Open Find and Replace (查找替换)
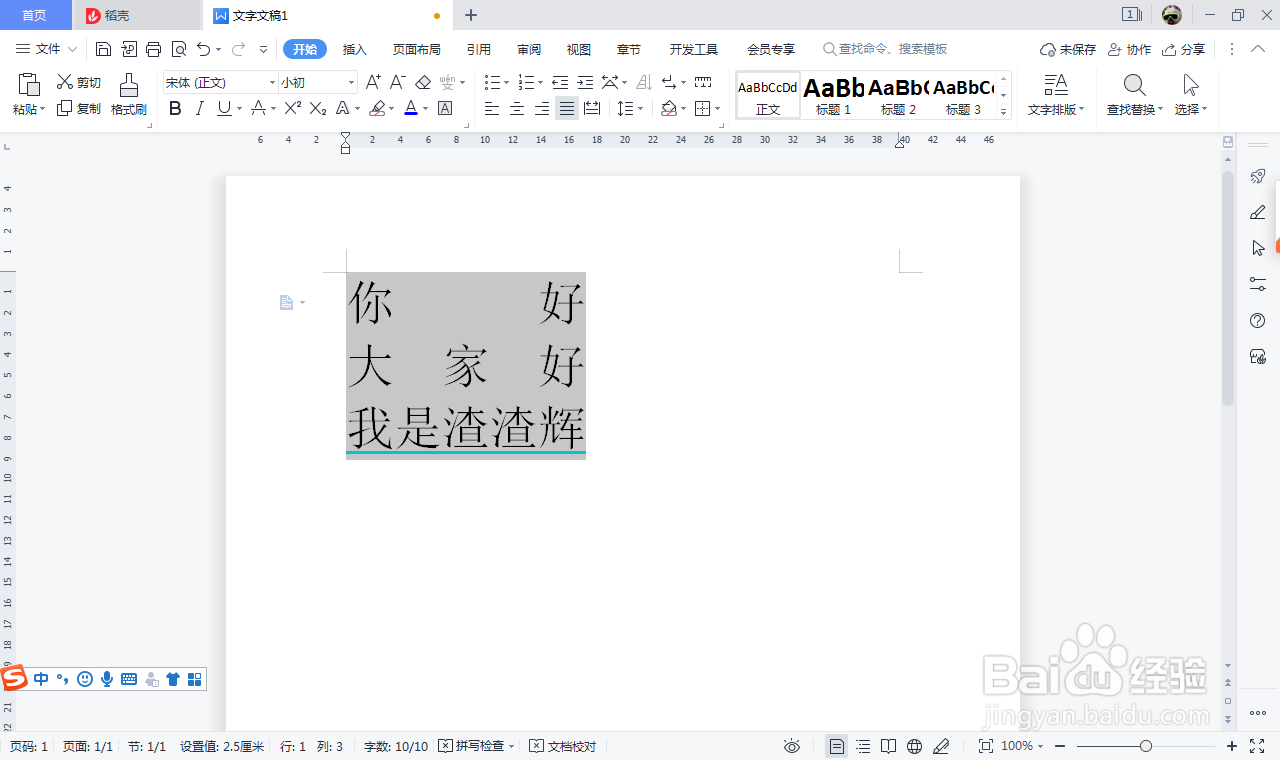This screenshot has height=760, width=1280. pos(1133,95)
